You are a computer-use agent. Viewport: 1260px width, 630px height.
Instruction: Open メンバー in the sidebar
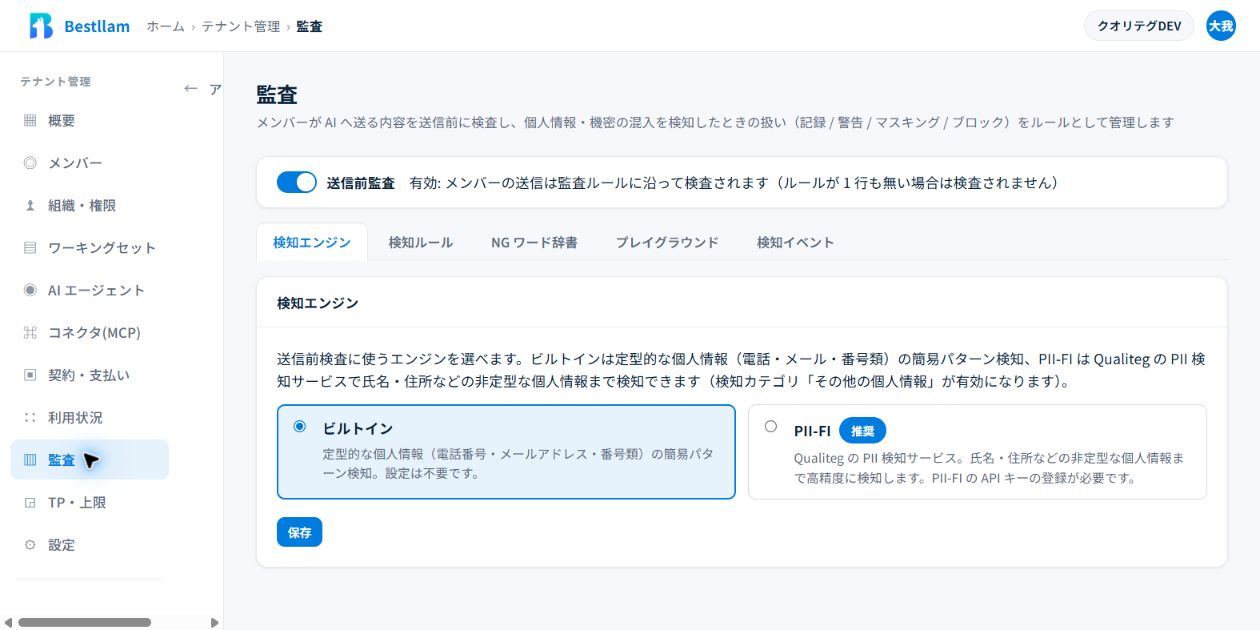click(x=90, y=163)
